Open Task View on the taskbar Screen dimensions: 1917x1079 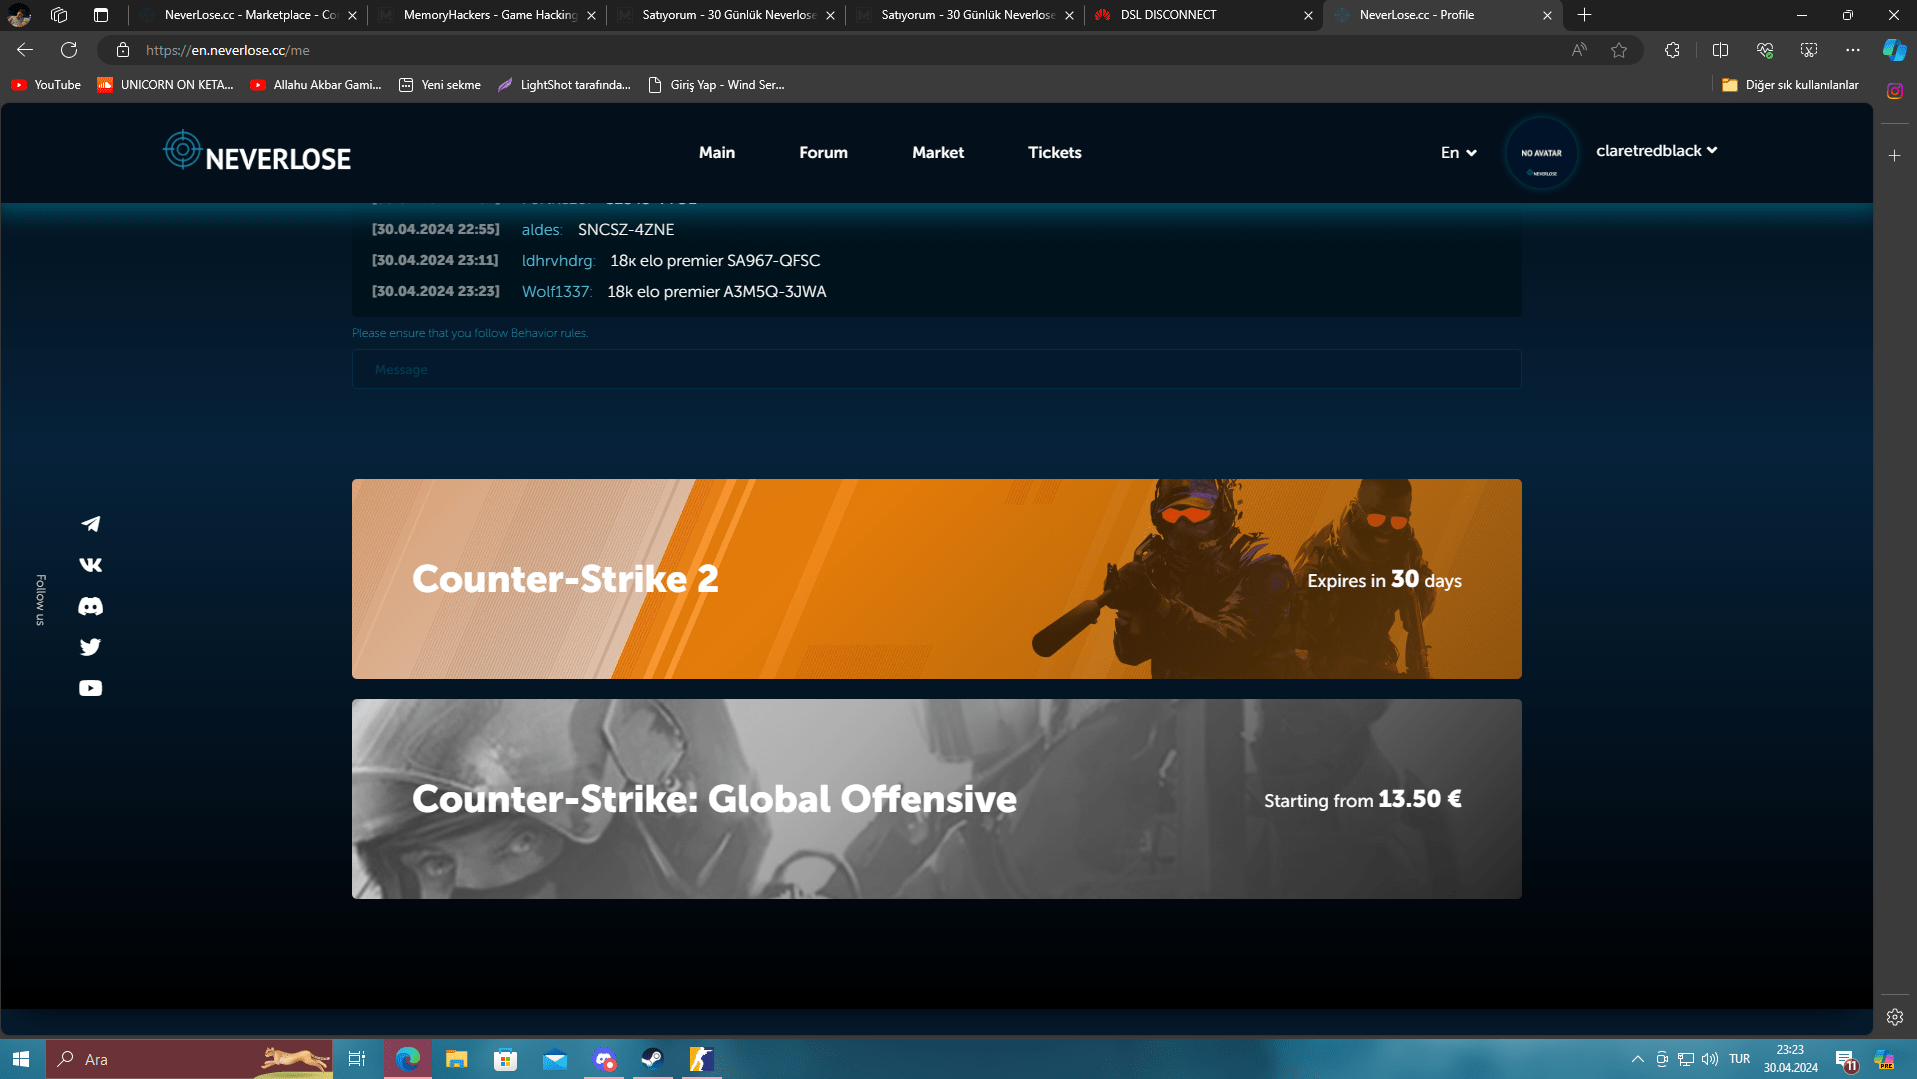click(357, 1059)
